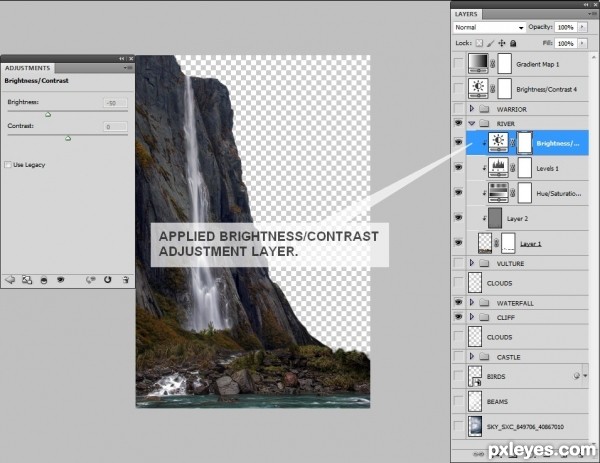Image resolution: width=600 pixels, height=463 pixels.
Task: Click Brightness slider handle
Action: point(48,114)
